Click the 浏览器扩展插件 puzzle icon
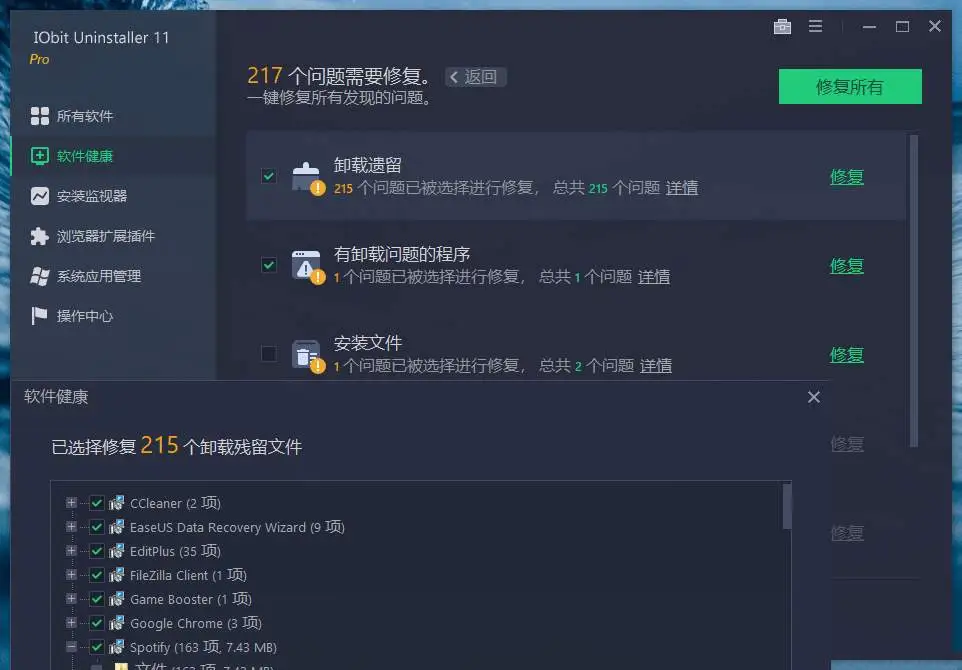This screenshot has width=962, height=670. point(40,236)
